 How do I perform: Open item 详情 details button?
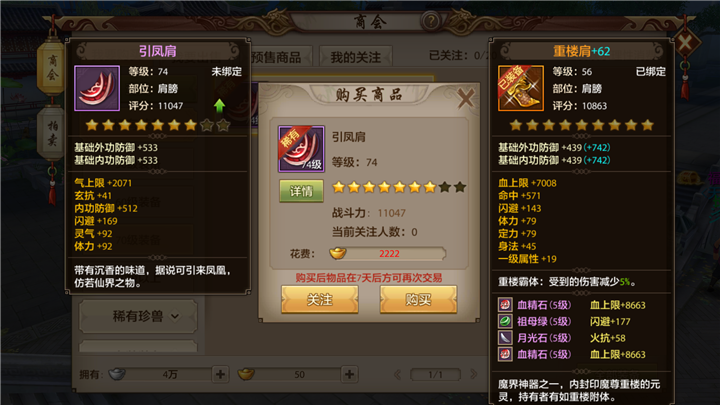(301, 191)
